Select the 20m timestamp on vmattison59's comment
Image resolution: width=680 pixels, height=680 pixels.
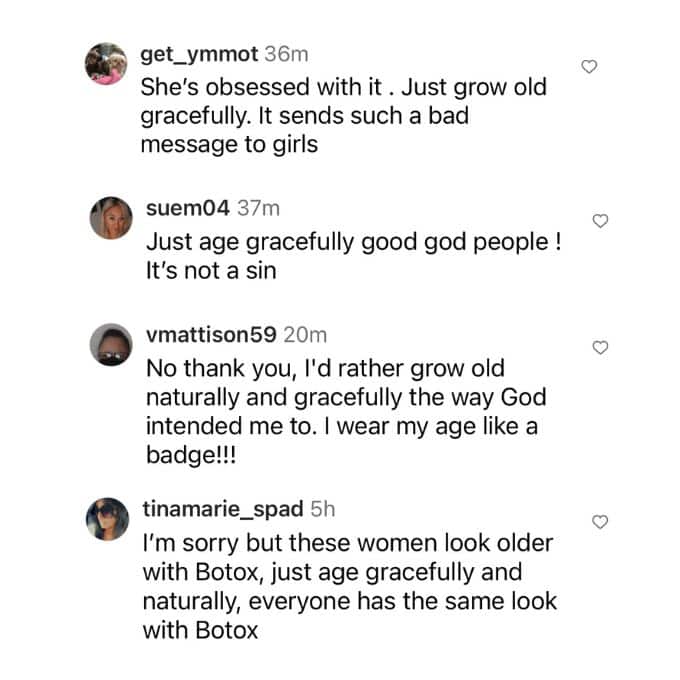pyautogui.click(x=305, y=335)
